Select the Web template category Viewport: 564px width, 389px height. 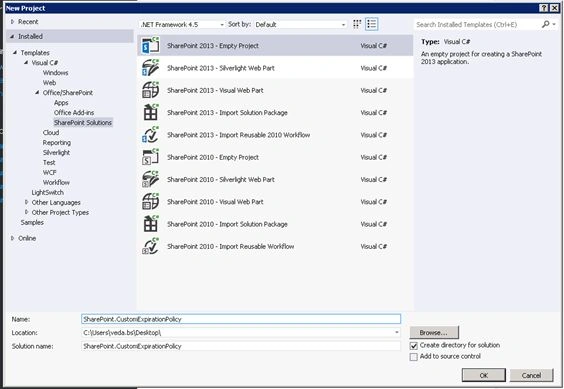coord(49,83)
